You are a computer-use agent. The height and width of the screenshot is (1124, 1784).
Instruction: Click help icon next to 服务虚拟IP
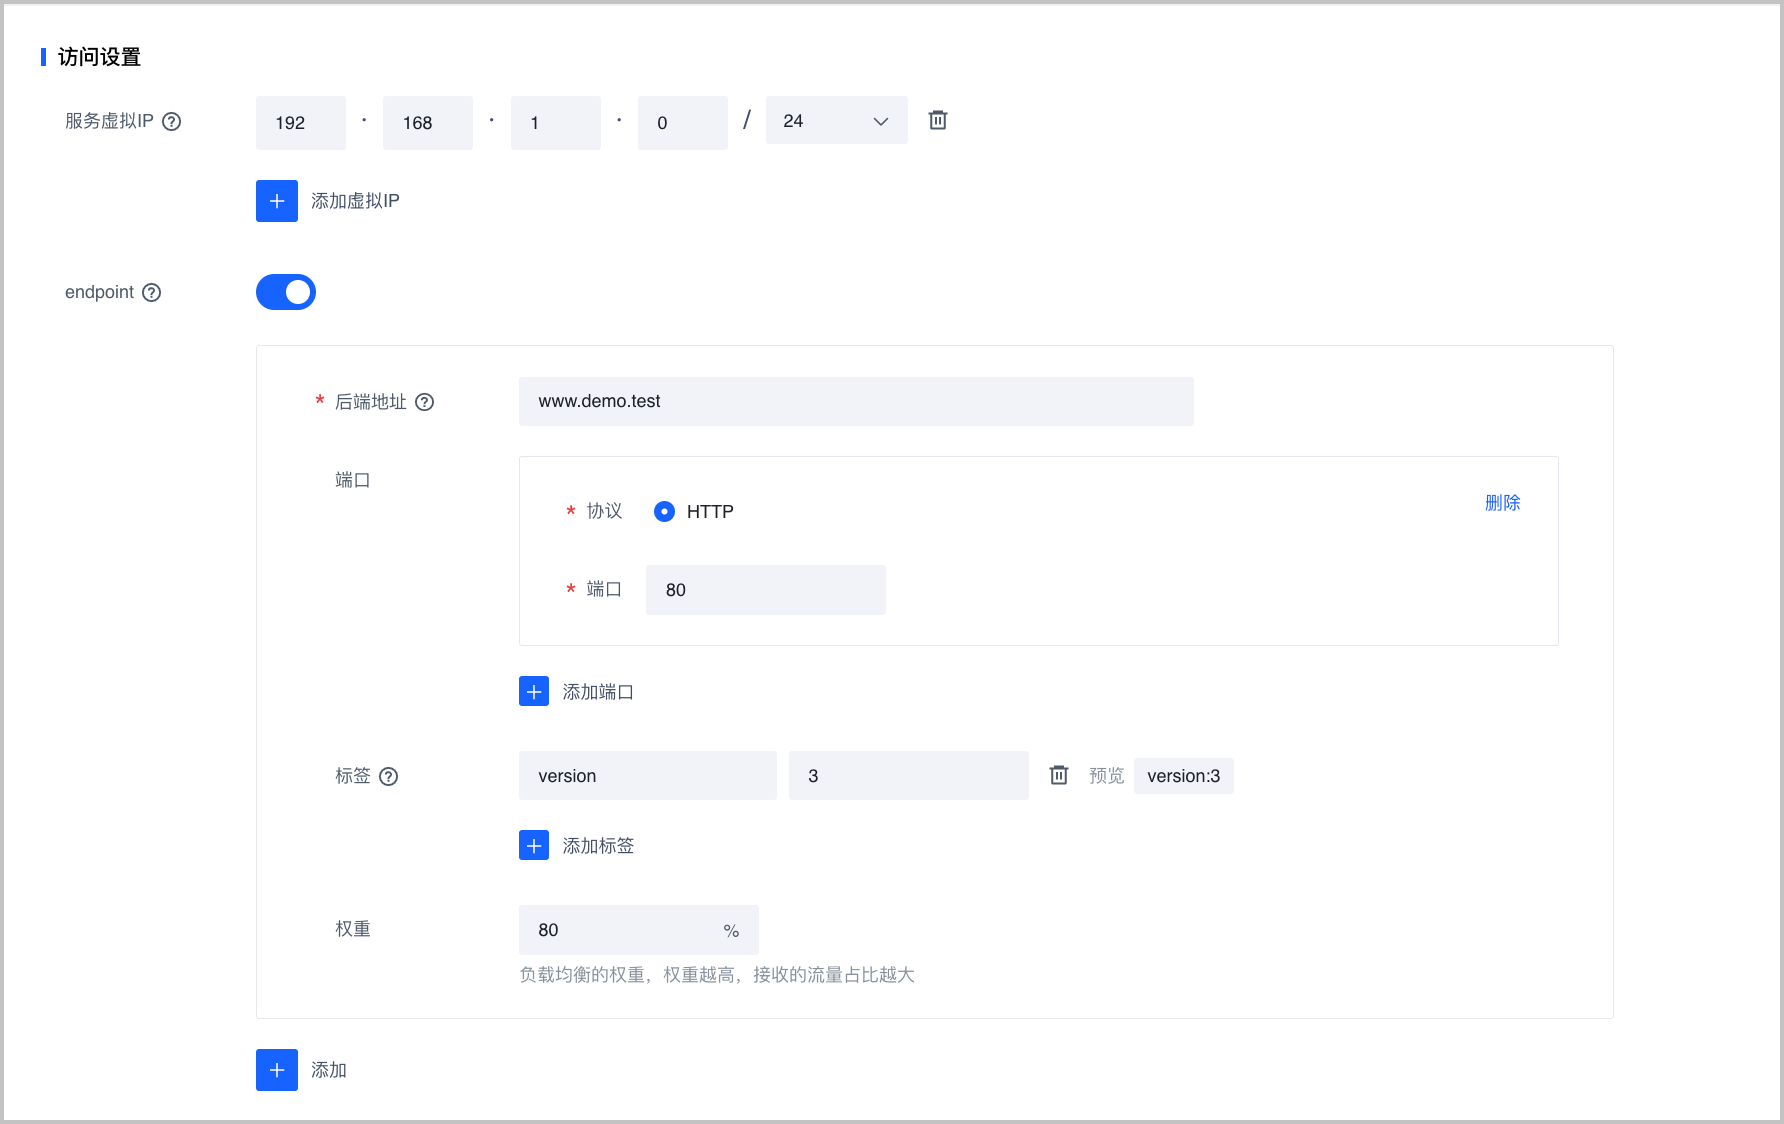(x=172, y=121)
